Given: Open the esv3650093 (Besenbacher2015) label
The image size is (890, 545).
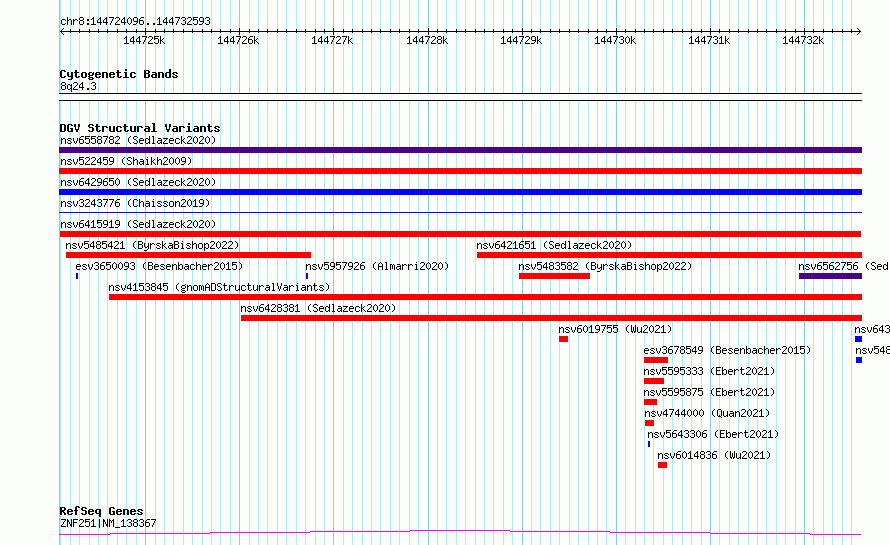Looking at the screenshot, I should (159, 266).
